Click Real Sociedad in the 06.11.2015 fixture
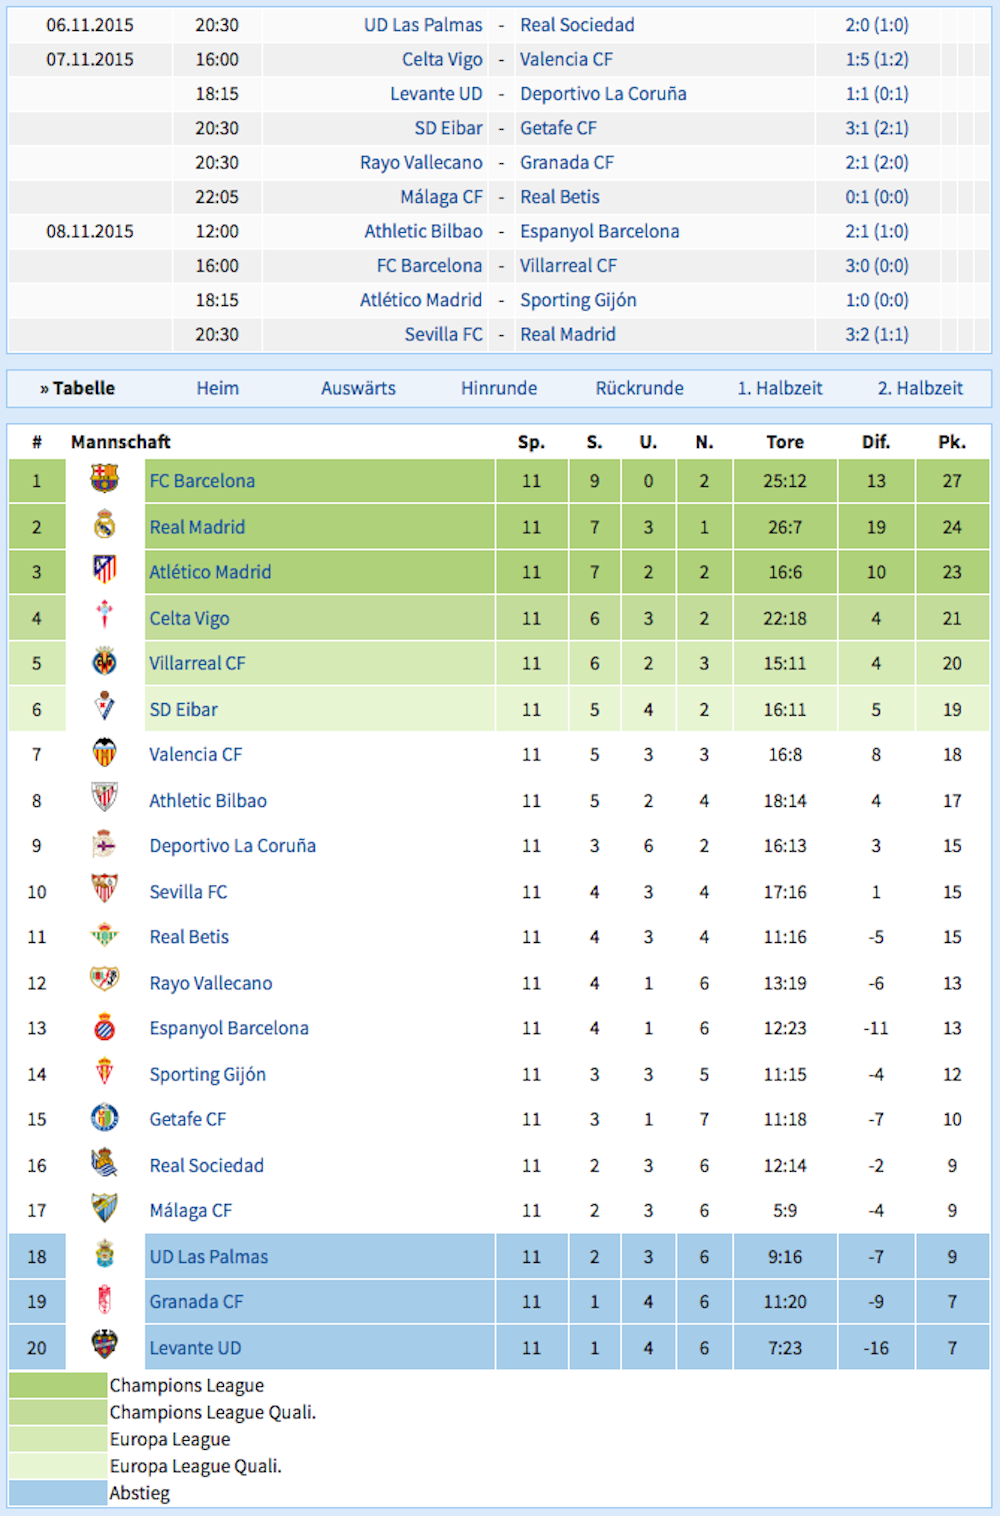Viewport: 1000px width, 1516px height. tap(577, 25)
